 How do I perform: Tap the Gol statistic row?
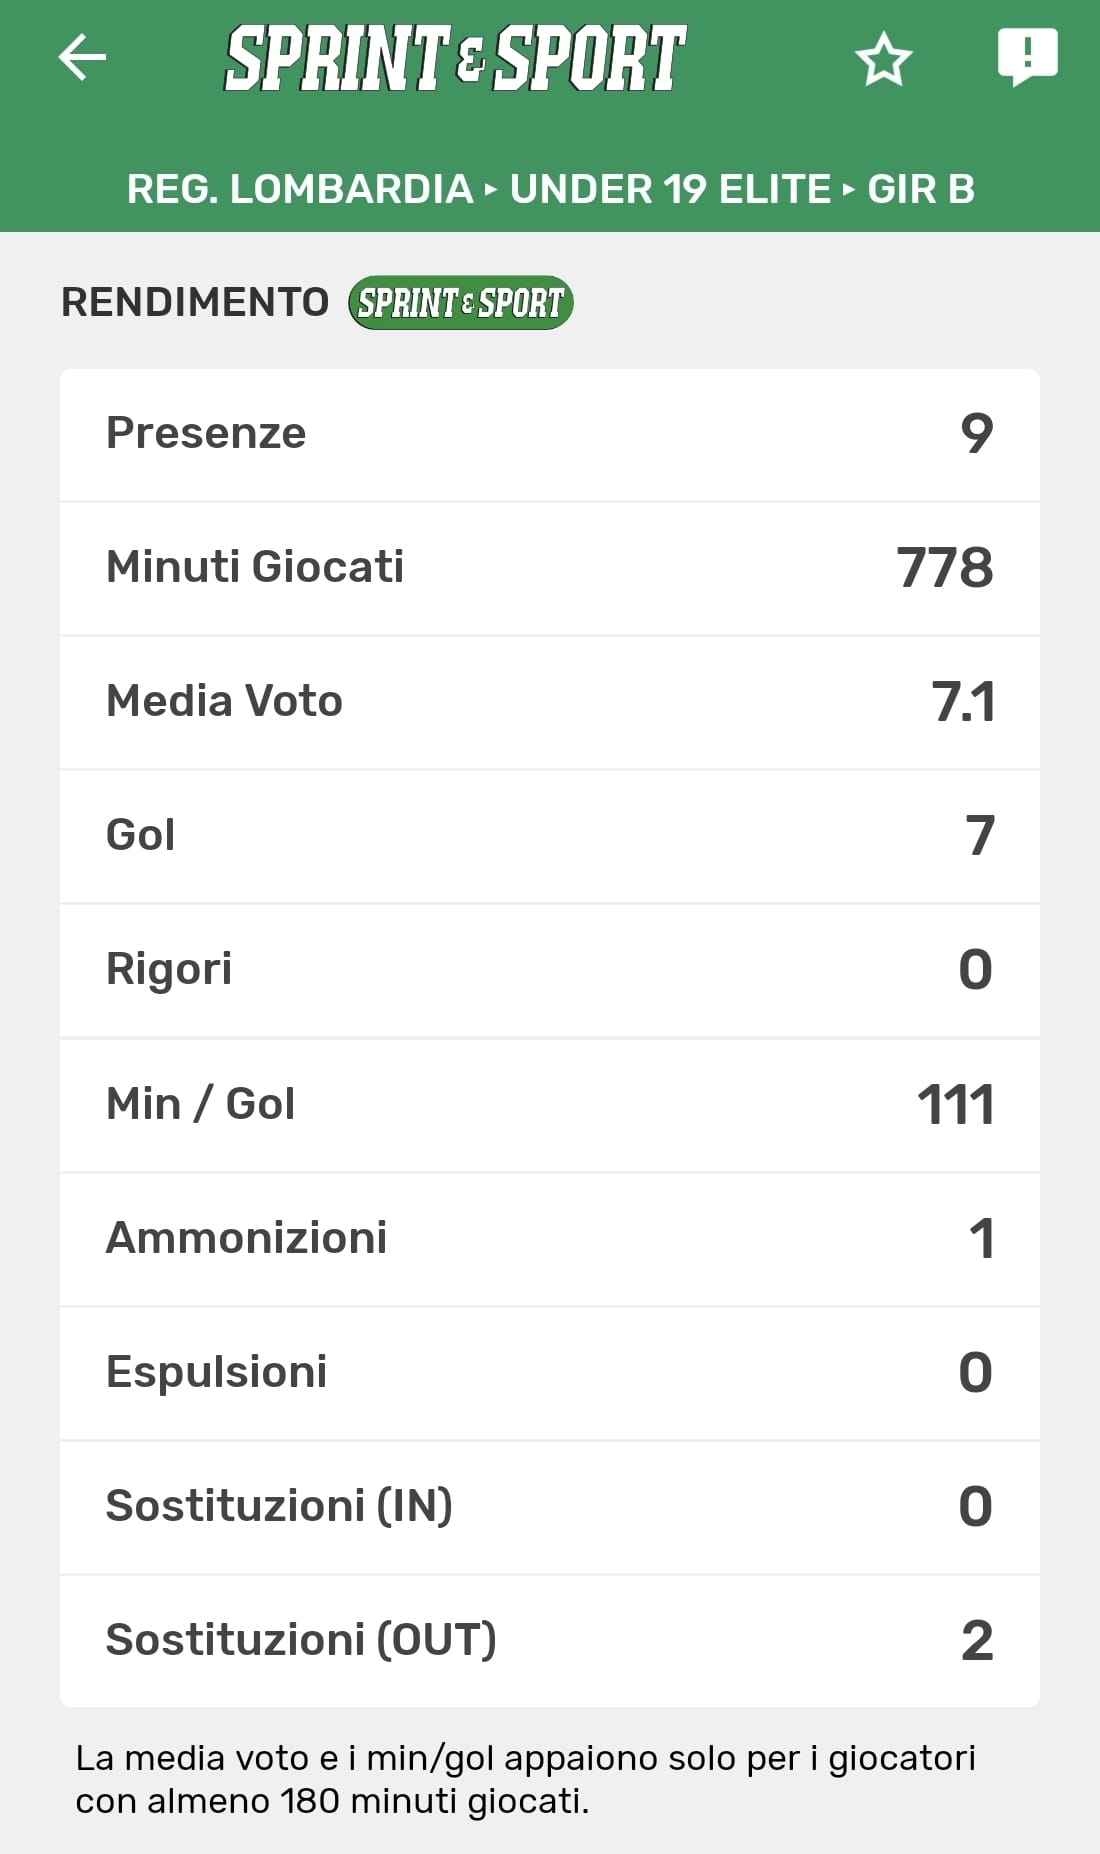click(550, 836)
